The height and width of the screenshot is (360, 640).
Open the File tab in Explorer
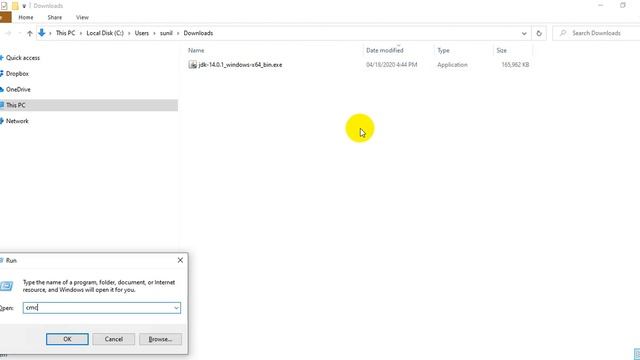coord(5,18)
